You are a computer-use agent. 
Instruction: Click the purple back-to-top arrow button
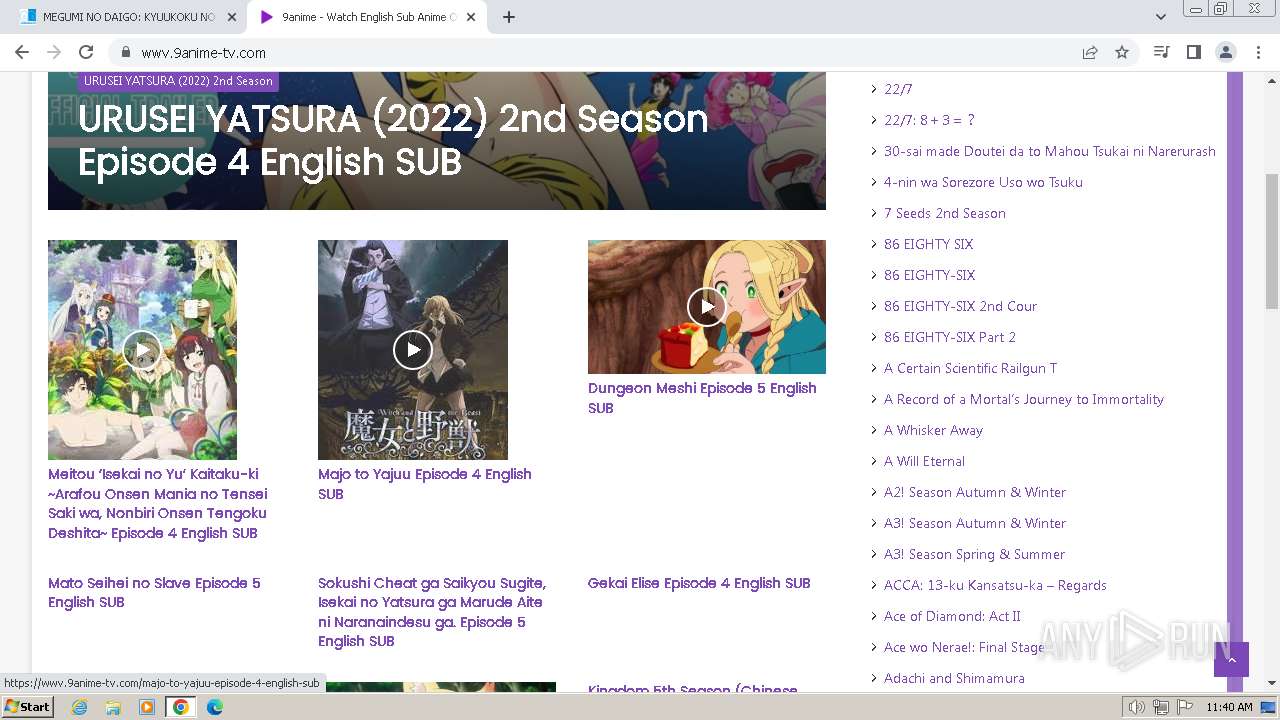tap(1231, 660)
